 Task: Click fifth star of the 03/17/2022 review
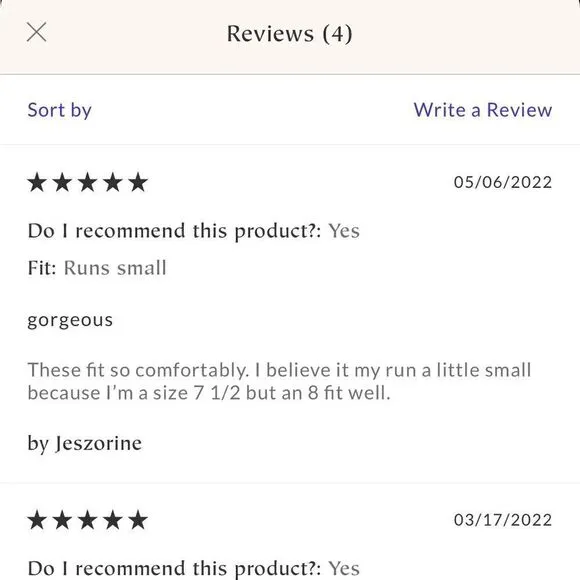point(138,520)
